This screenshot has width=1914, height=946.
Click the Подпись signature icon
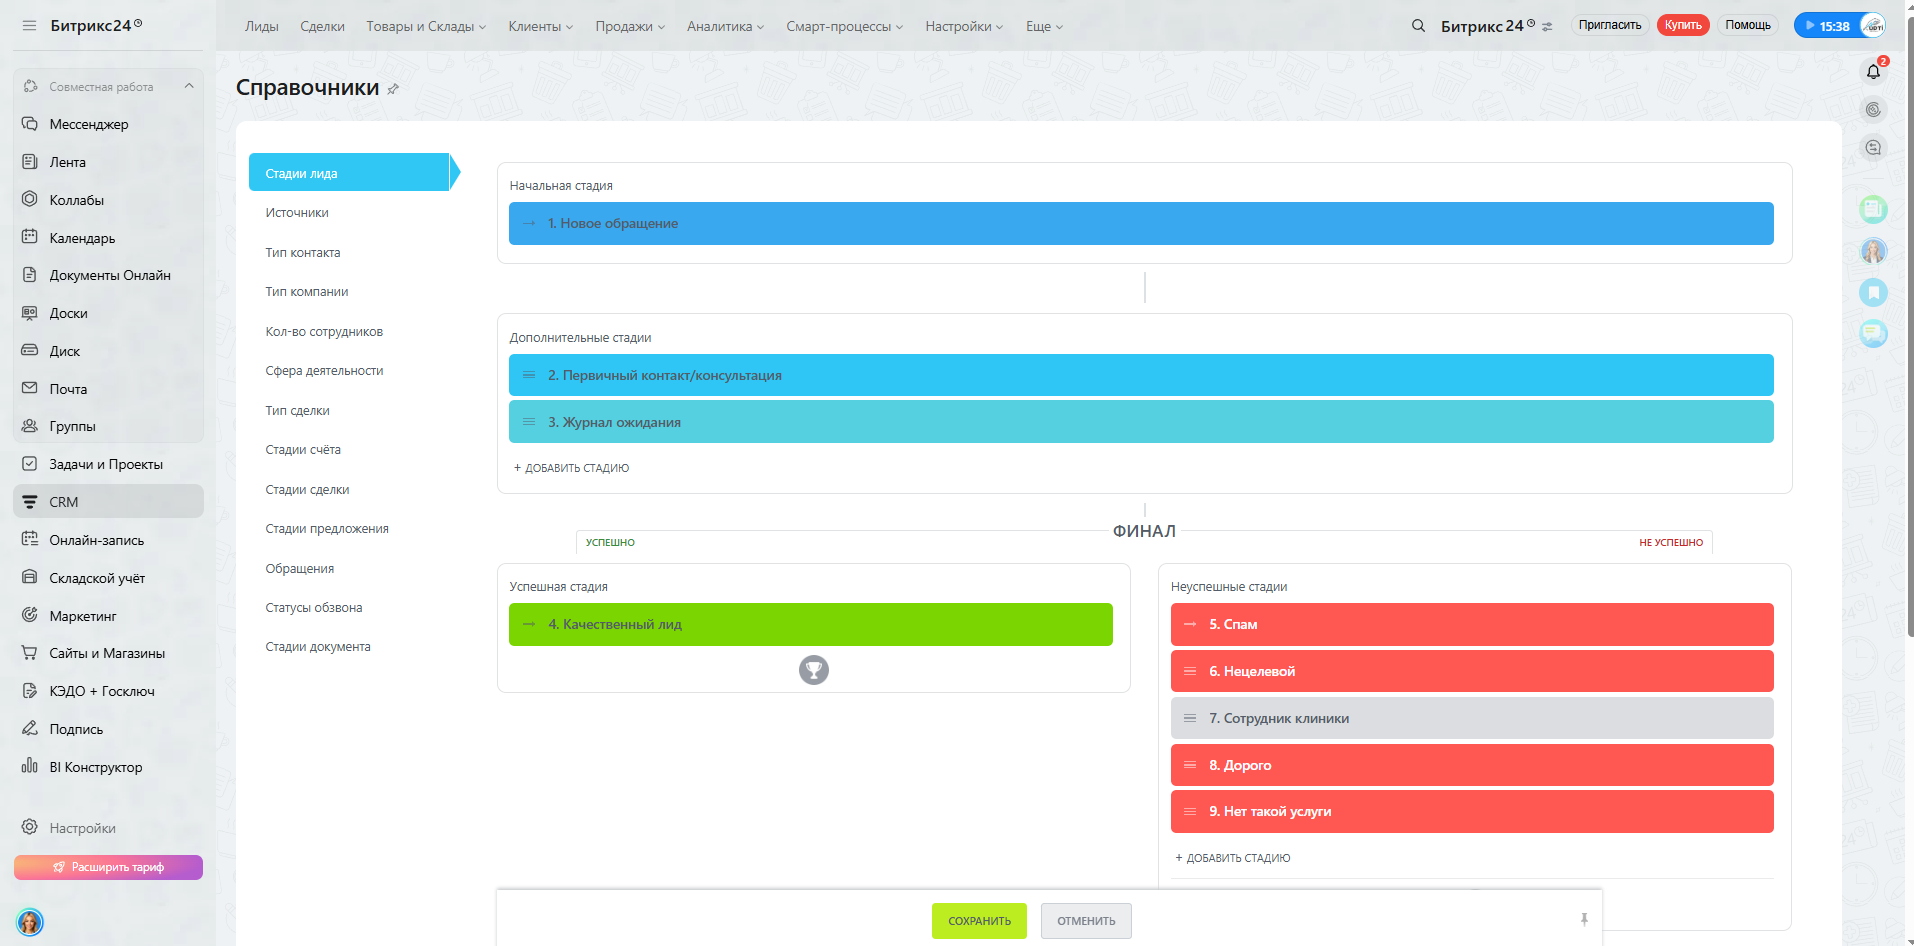pyautogui.click(x=30, y=729)
